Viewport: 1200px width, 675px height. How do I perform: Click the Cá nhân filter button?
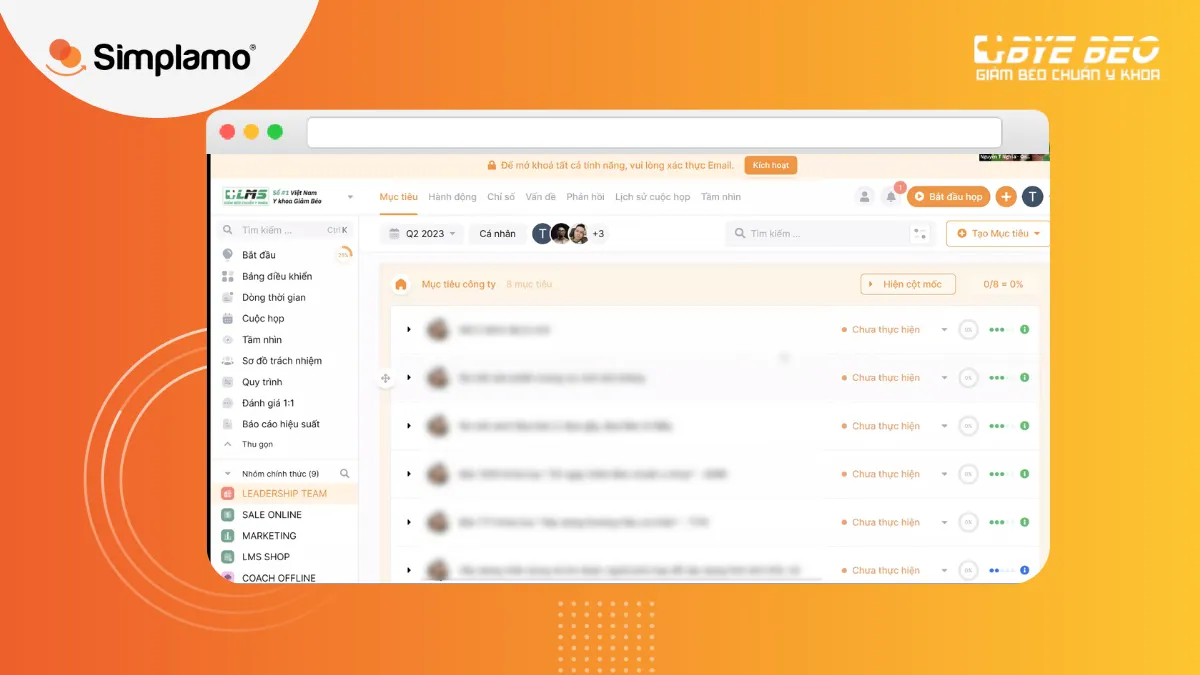[x=497, y=233]
